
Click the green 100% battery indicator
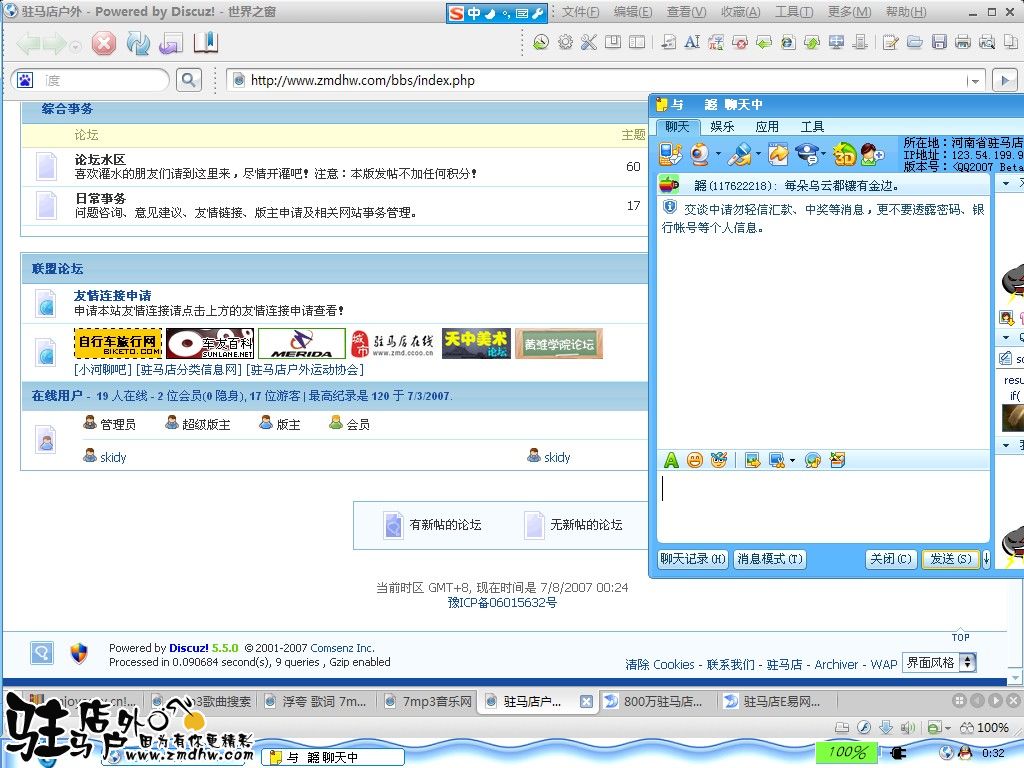point(846,752)
